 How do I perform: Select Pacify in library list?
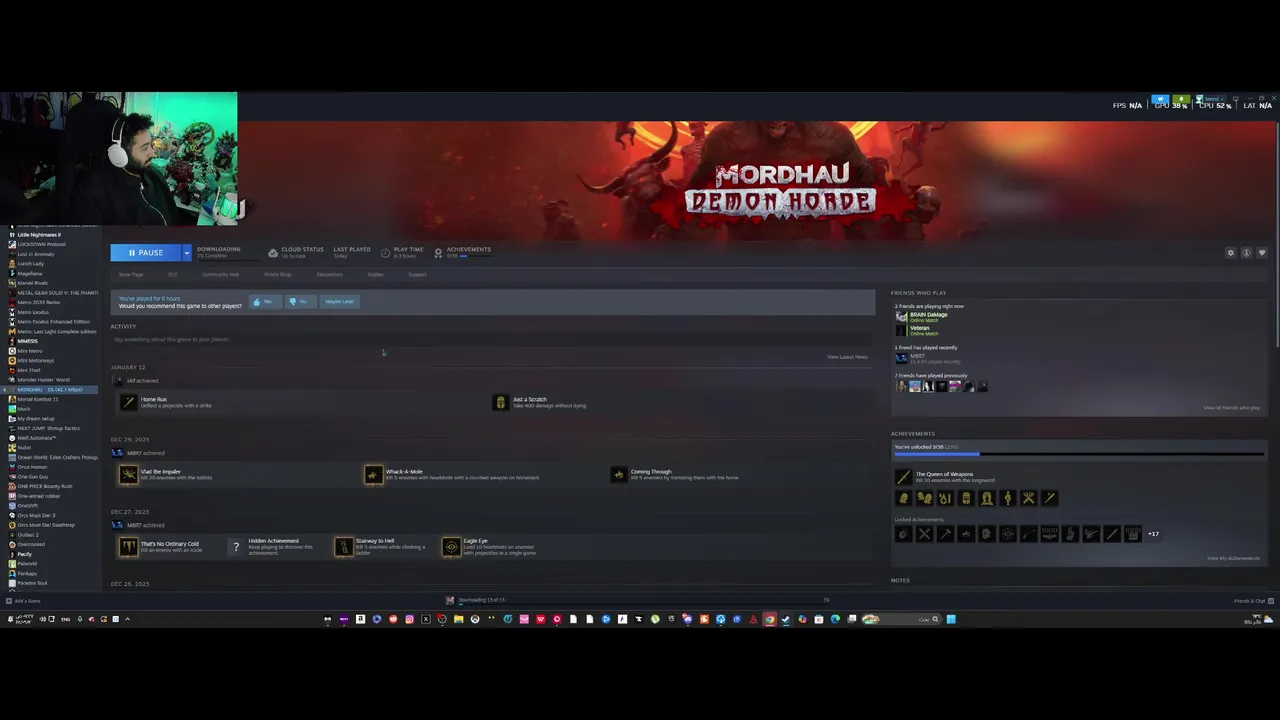[x=24, y=554]
